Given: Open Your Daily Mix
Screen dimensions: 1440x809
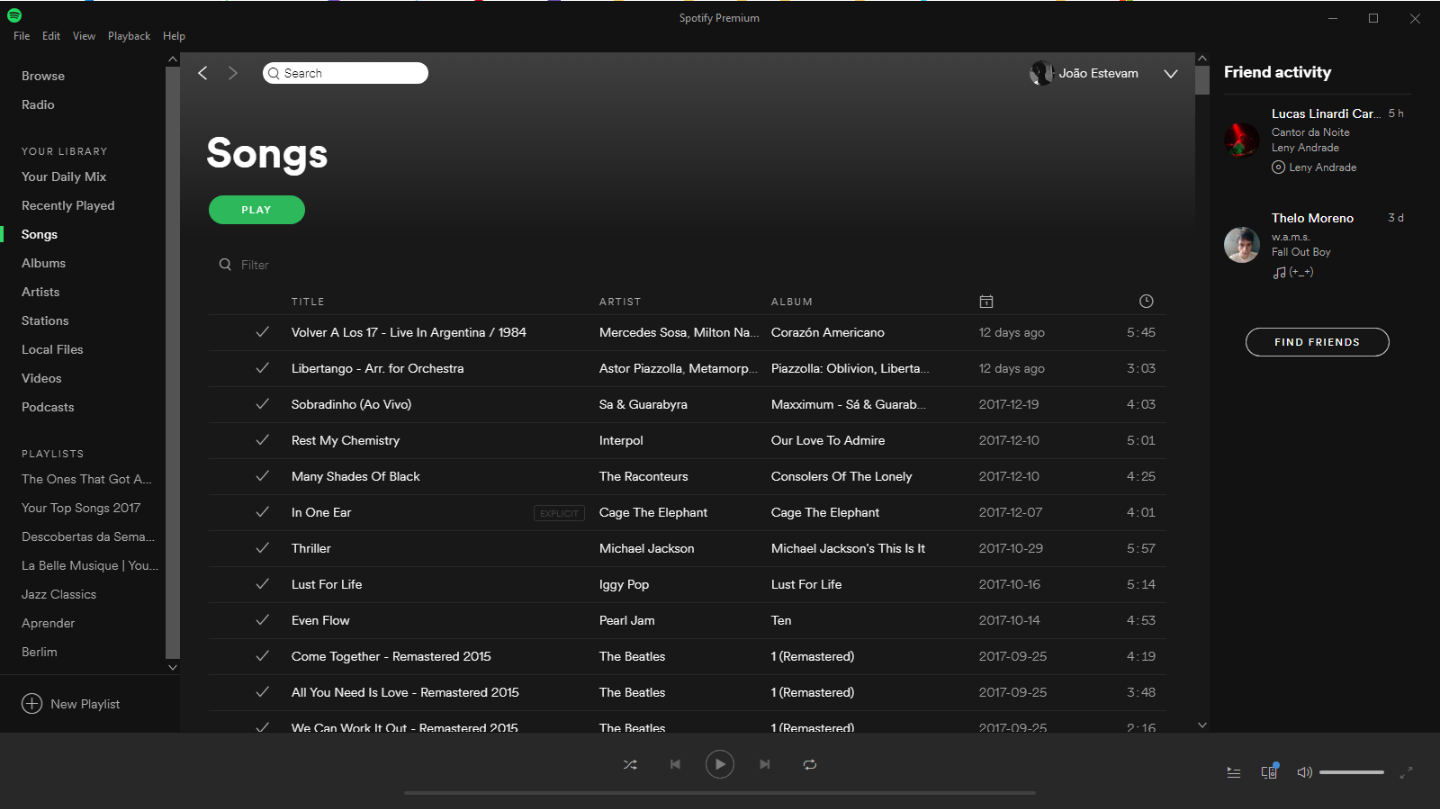Looking at the screenshot, I should pos(64,177).
